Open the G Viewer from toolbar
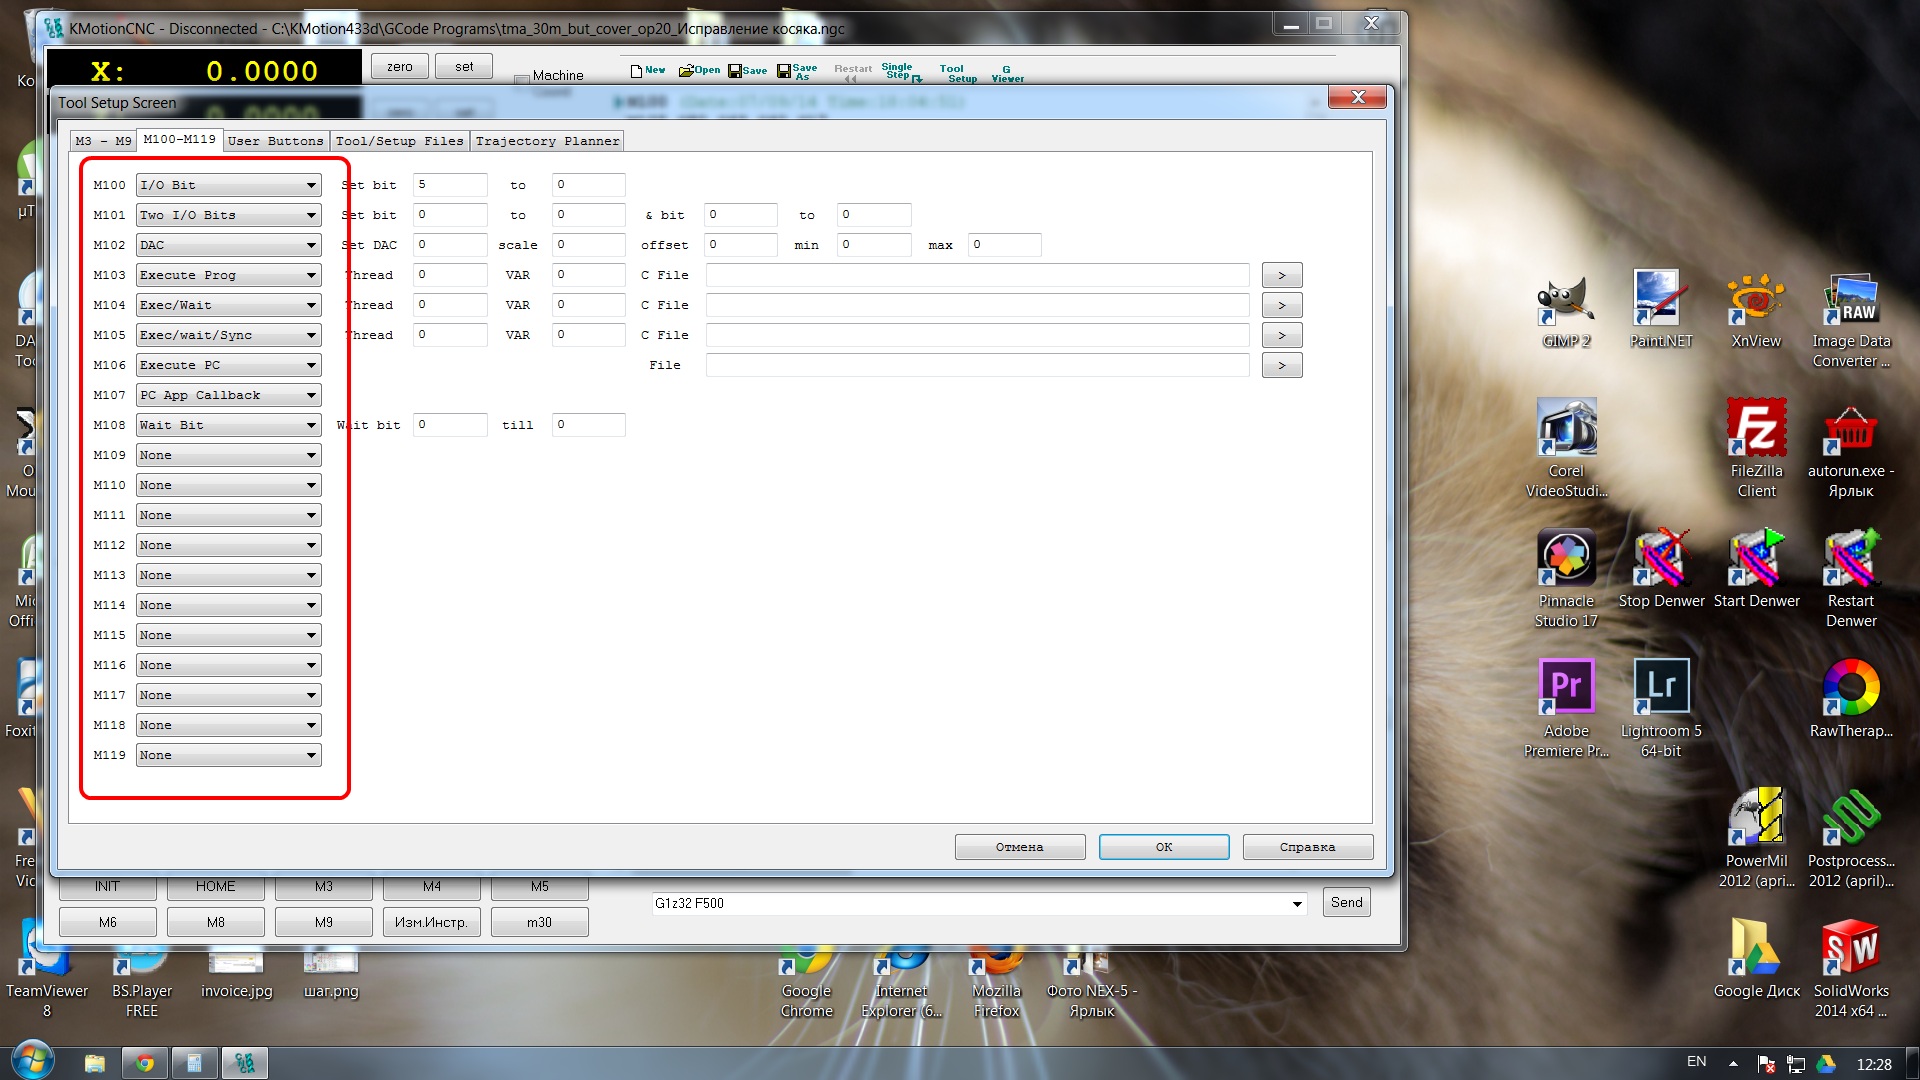 point(1007,73)
